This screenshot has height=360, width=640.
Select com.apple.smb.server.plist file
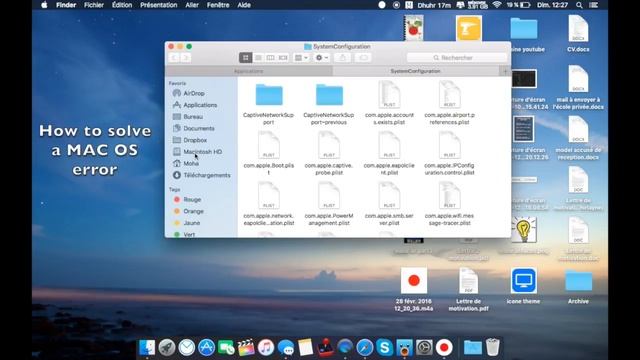[389, 204]
